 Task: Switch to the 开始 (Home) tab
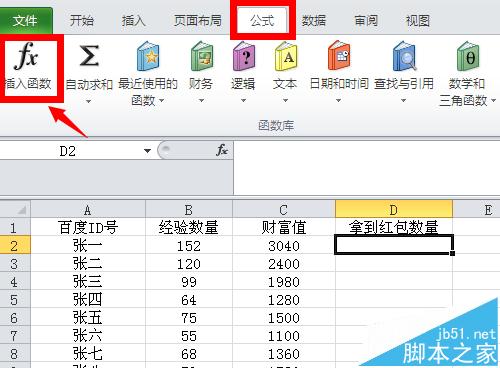[x=82, y=21]
